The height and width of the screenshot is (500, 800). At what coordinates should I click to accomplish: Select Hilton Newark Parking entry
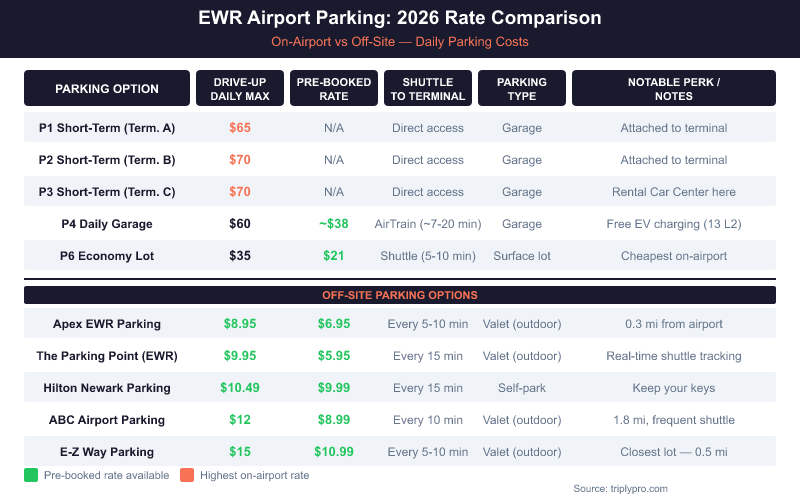tap(107, 388)
